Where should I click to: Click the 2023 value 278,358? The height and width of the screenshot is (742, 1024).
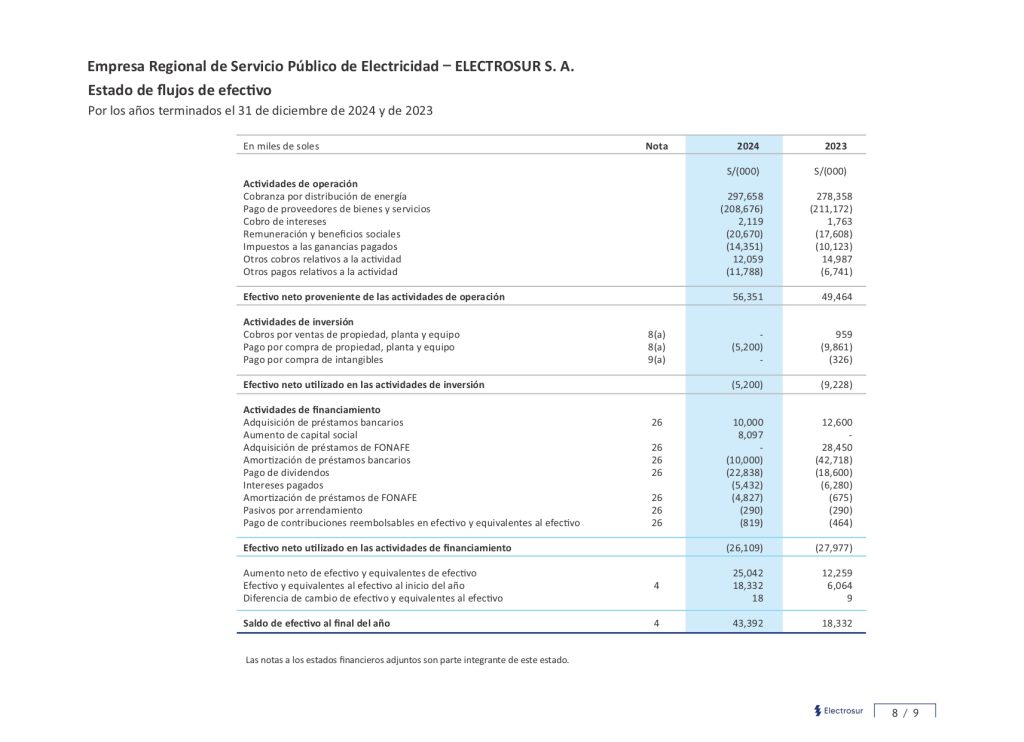click(x=834, y=197)
